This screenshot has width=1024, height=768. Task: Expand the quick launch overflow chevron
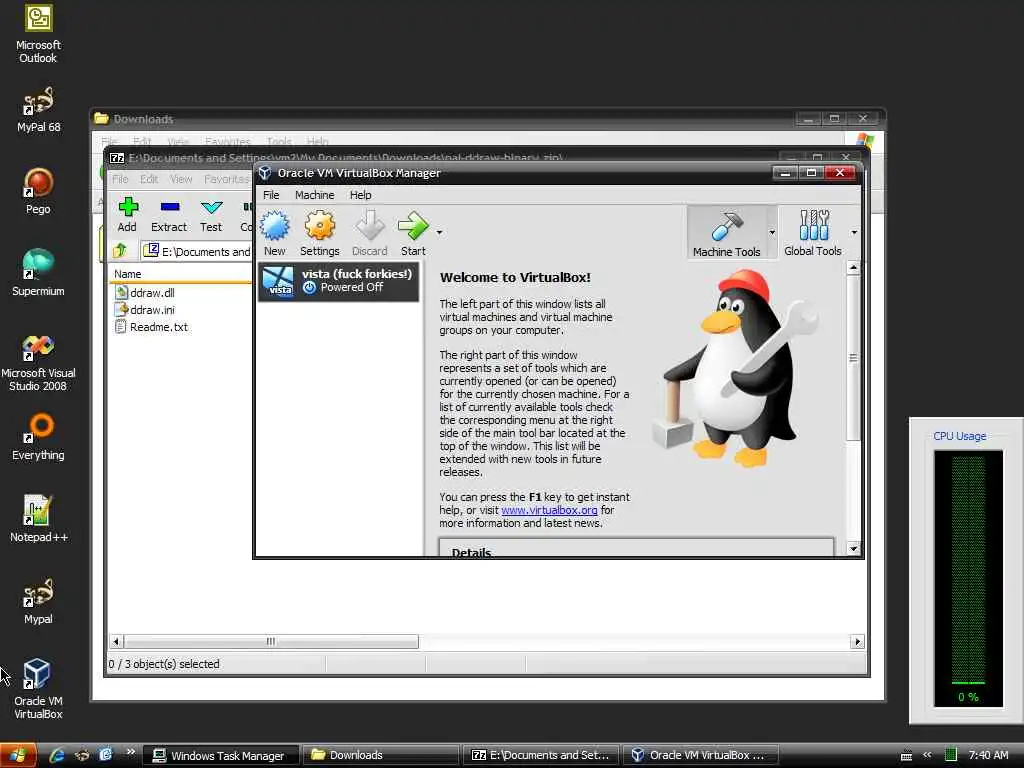coord(130,752)
